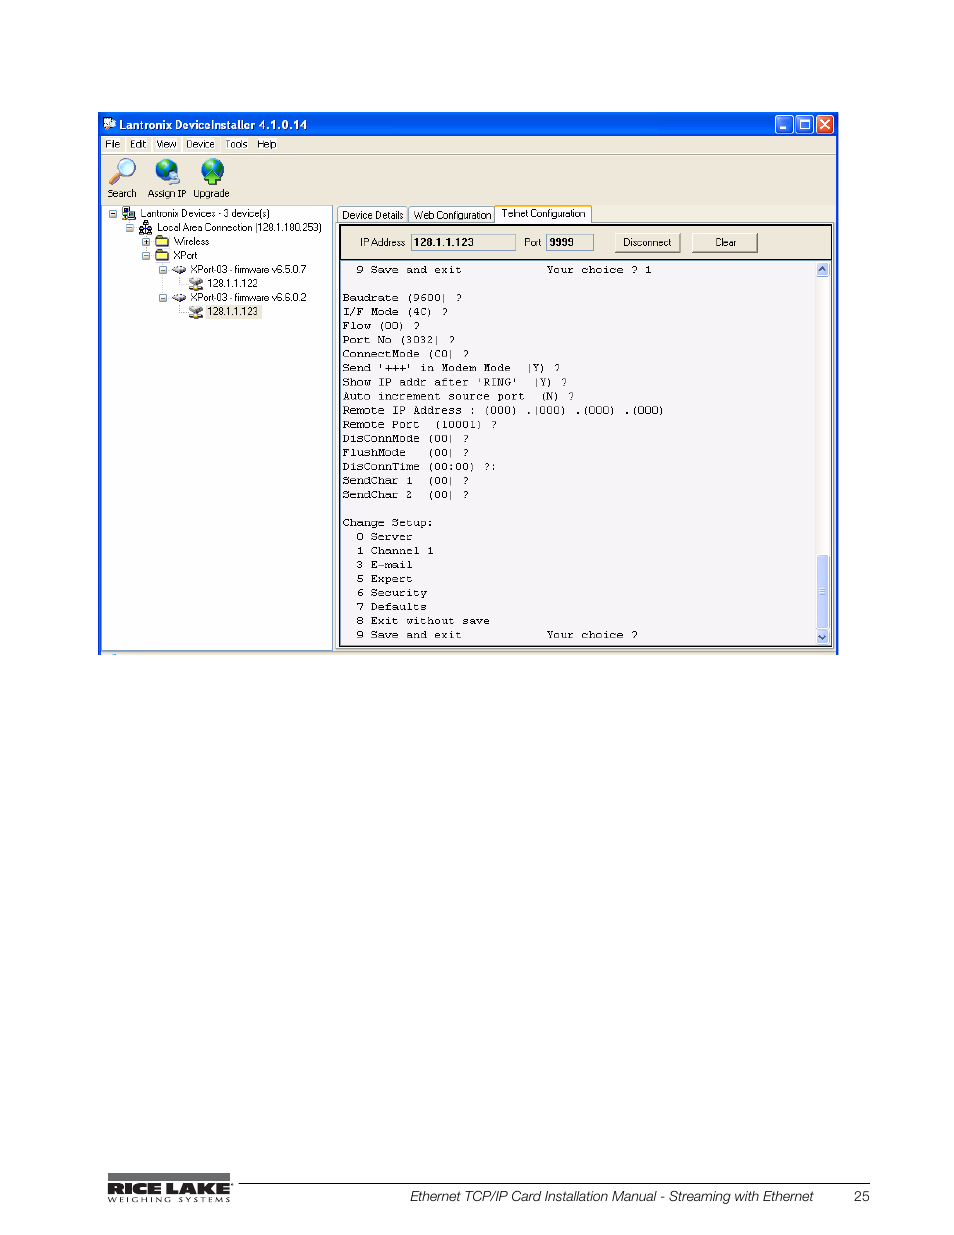
Task: Open the Device menu
Action: coord(200,144)
